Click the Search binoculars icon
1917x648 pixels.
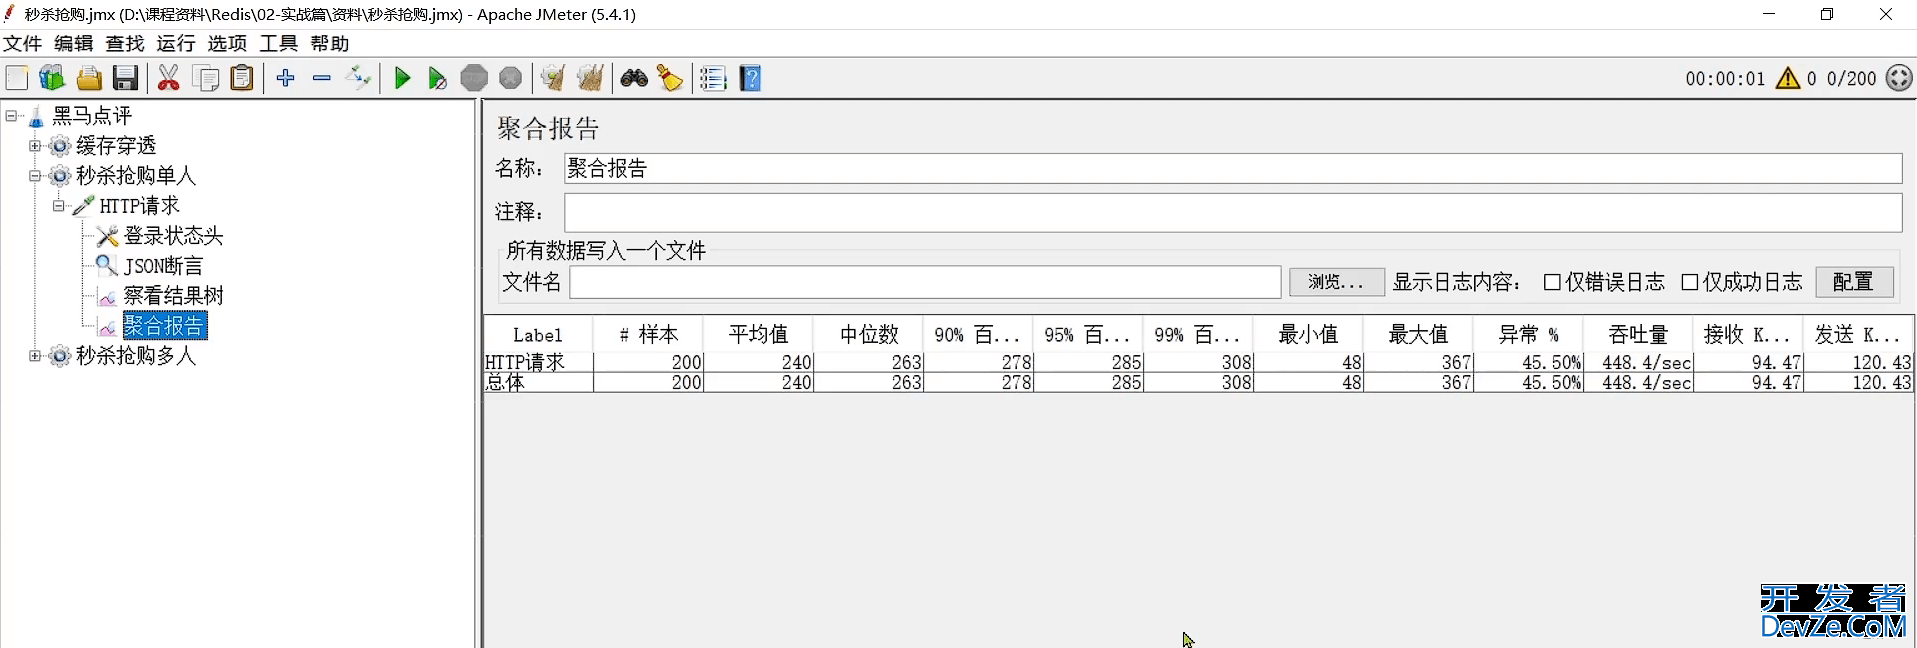634,78
